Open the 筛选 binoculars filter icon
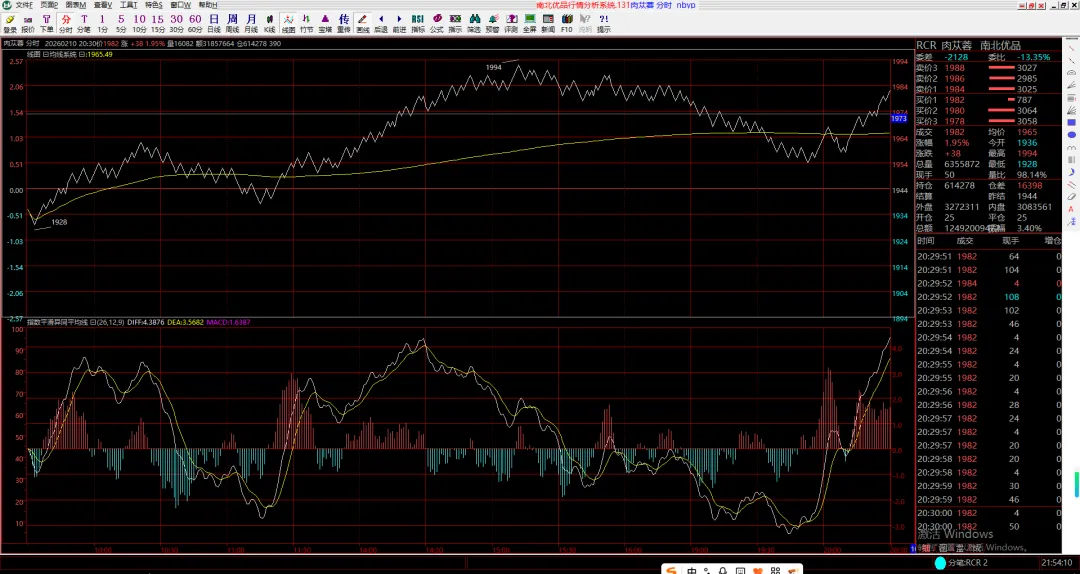The height and width of the screenshot is (574, 1080). tap(474, 23)
